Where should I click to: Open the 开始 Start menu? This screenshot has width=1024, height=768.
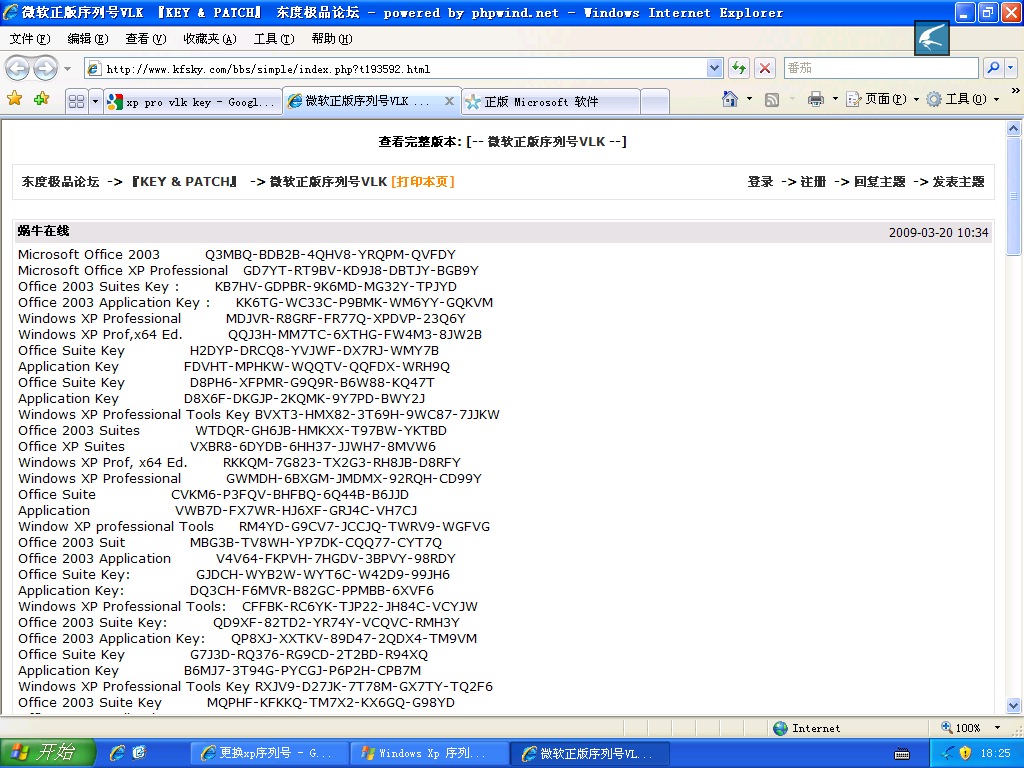tap(48, 753)
